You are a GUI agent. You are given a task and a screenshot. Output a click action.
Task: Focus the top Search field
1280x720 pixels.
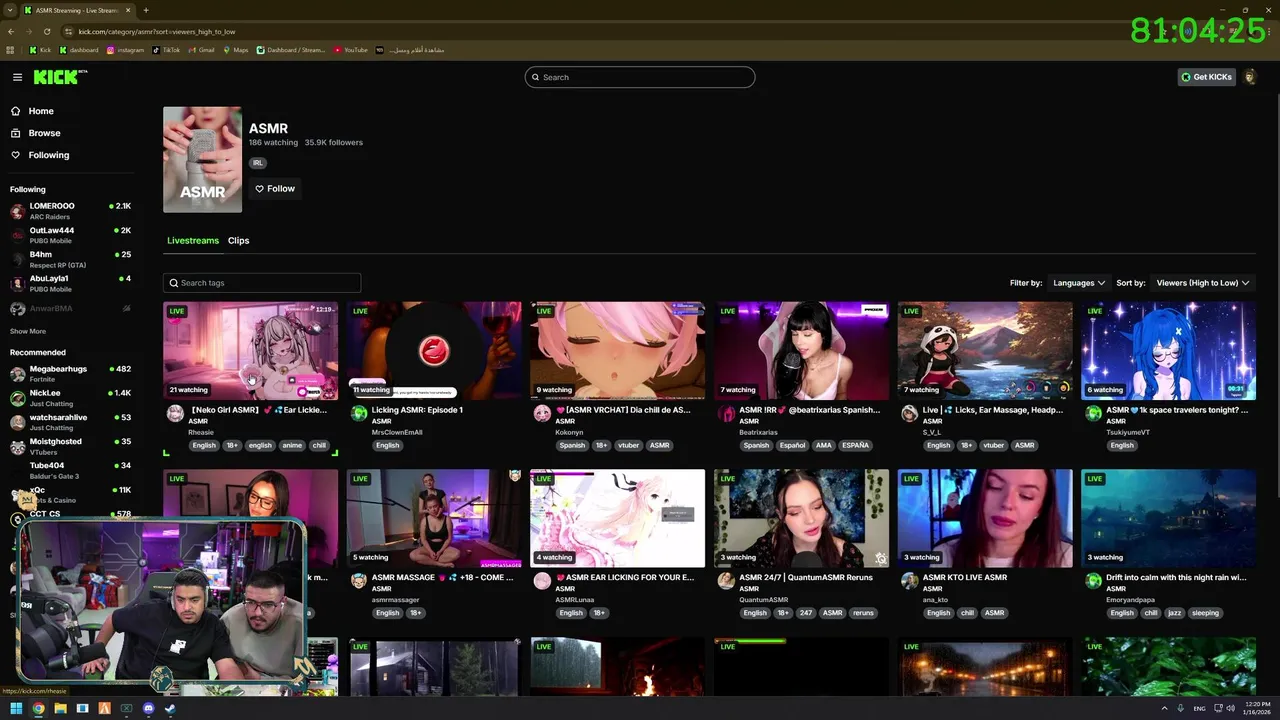click(640, 77)
